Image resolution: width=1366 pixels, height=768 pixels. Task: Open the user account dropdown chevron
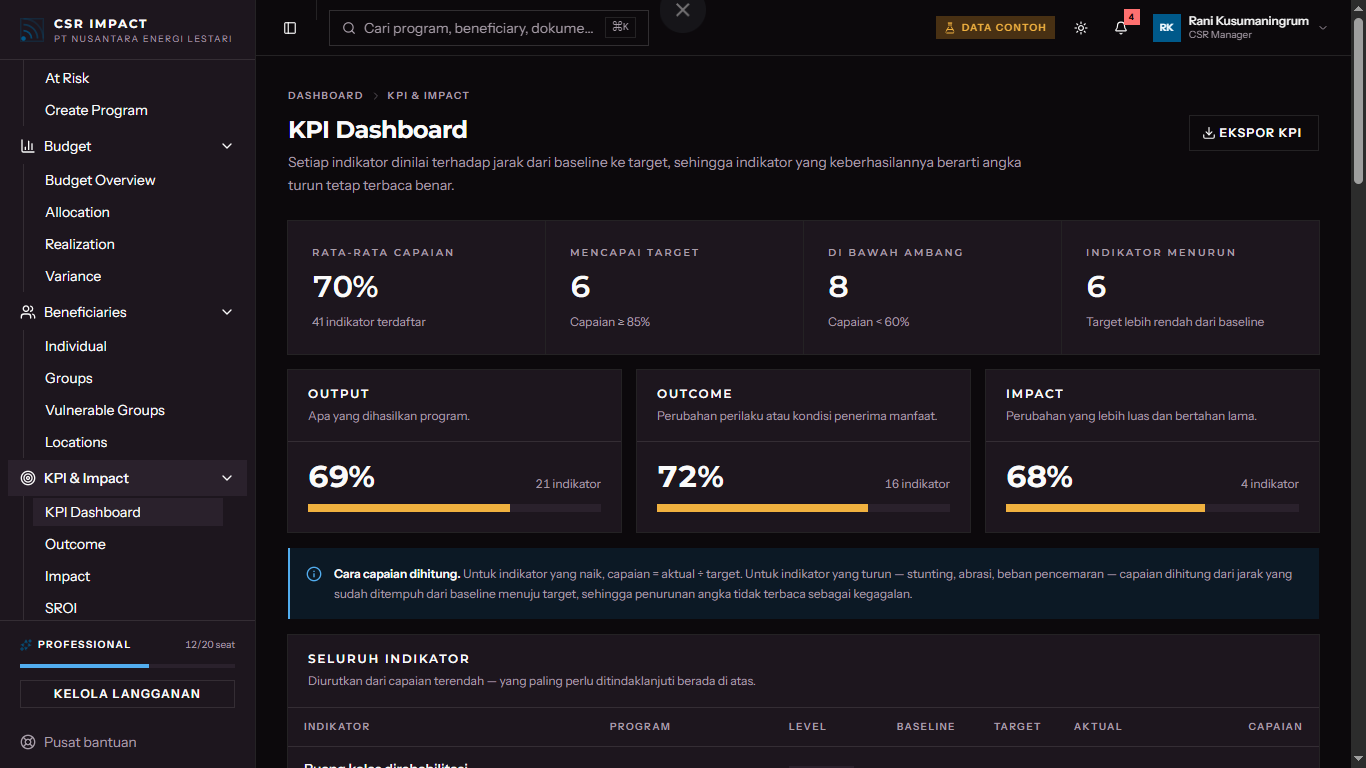pos(1323,28)
